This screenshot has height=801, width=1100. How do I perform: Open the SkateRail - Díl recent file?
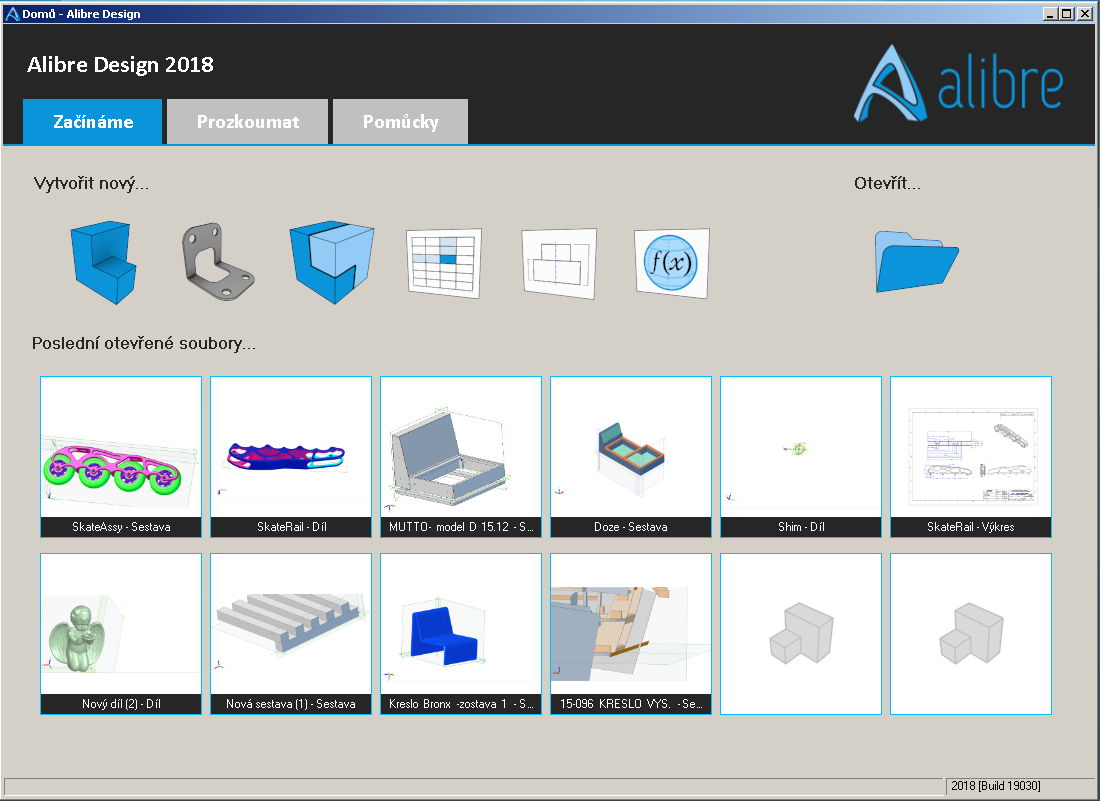pos(291,457)
